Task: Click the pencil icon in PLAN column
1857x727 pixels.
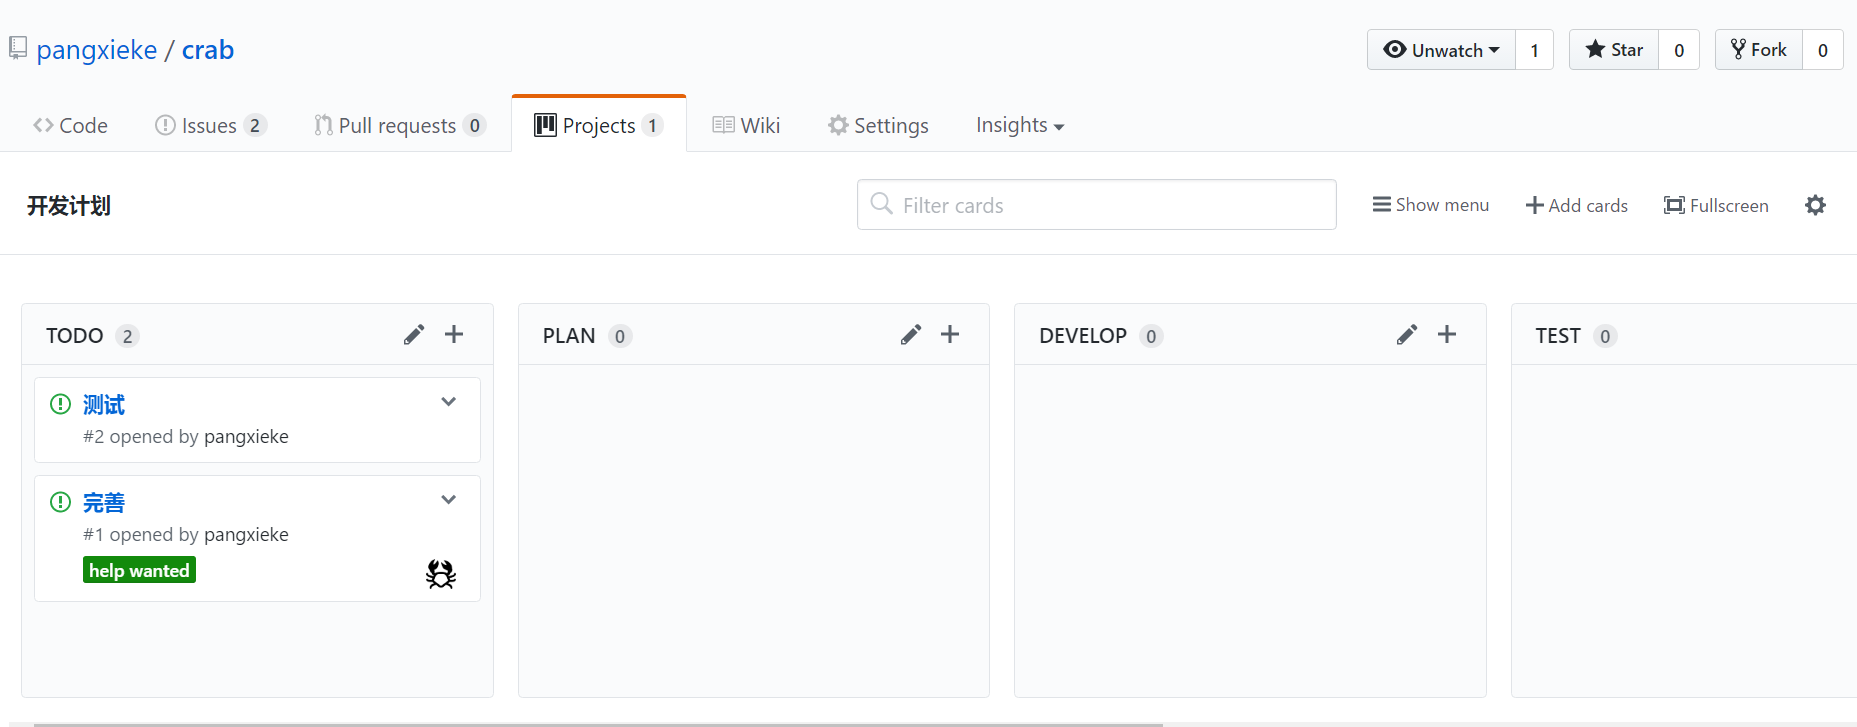Action: pos(910,335)
